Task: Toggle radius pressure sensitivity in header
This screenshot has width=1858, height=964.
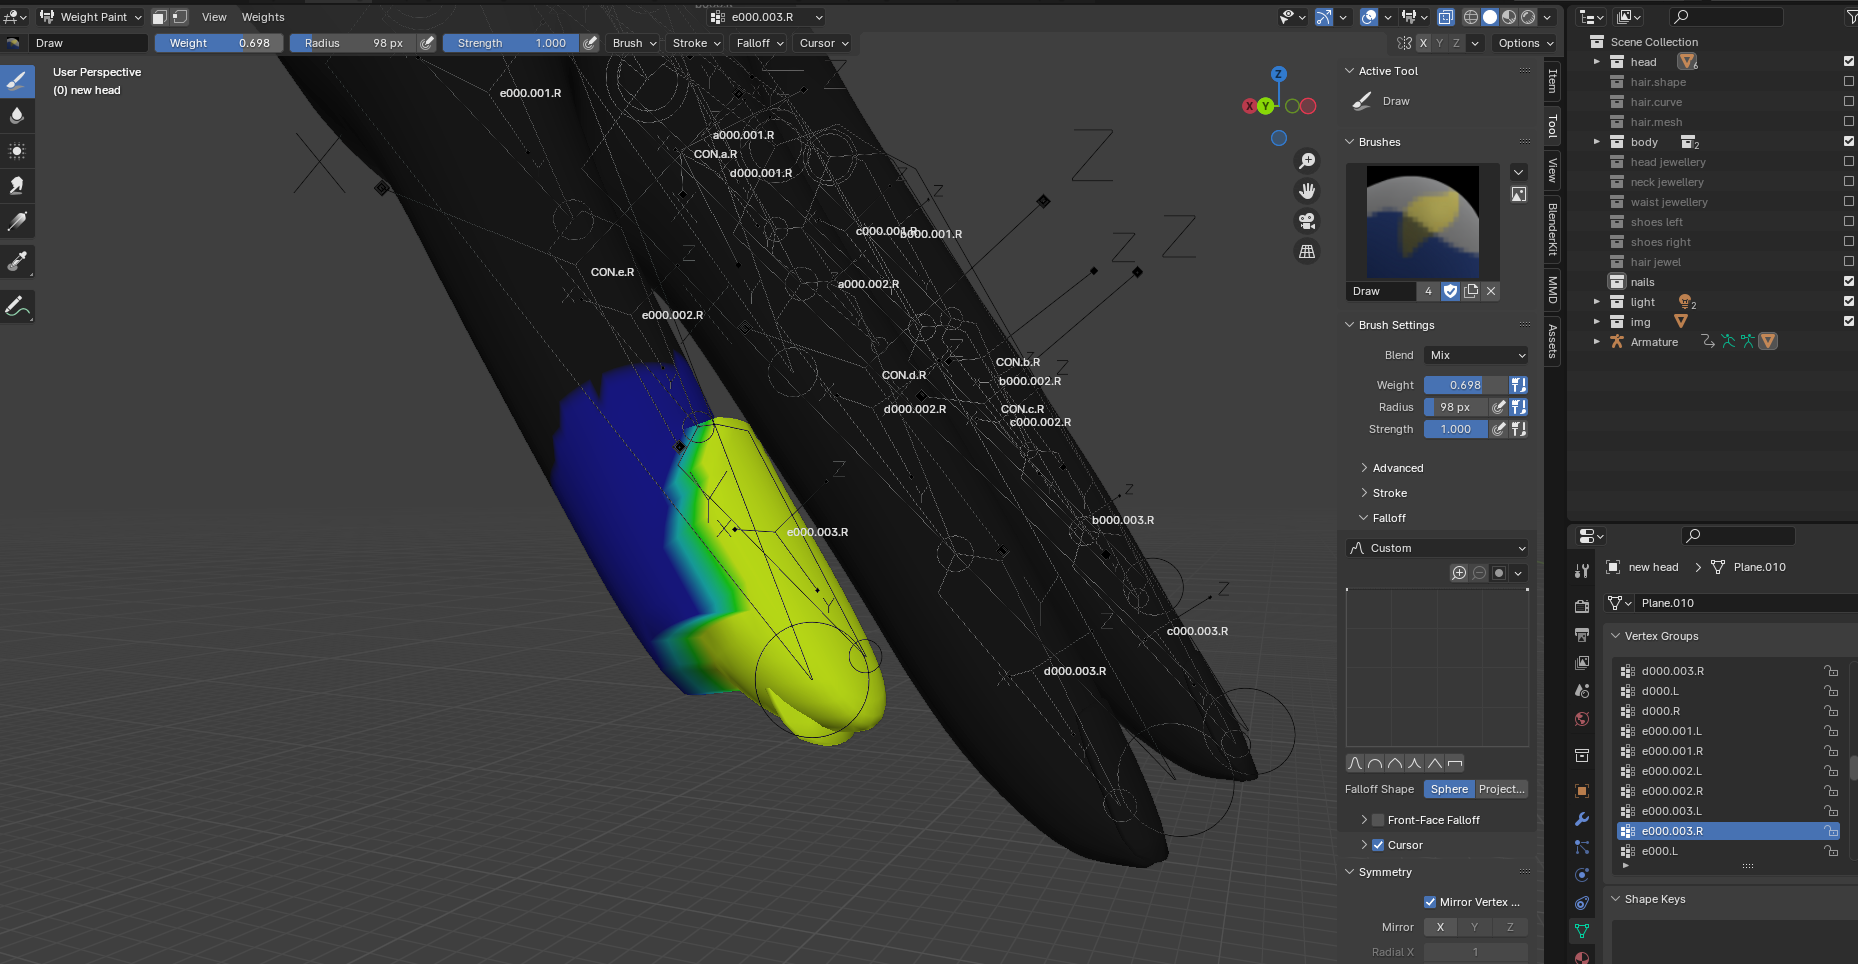Action: tap(427, 43)
